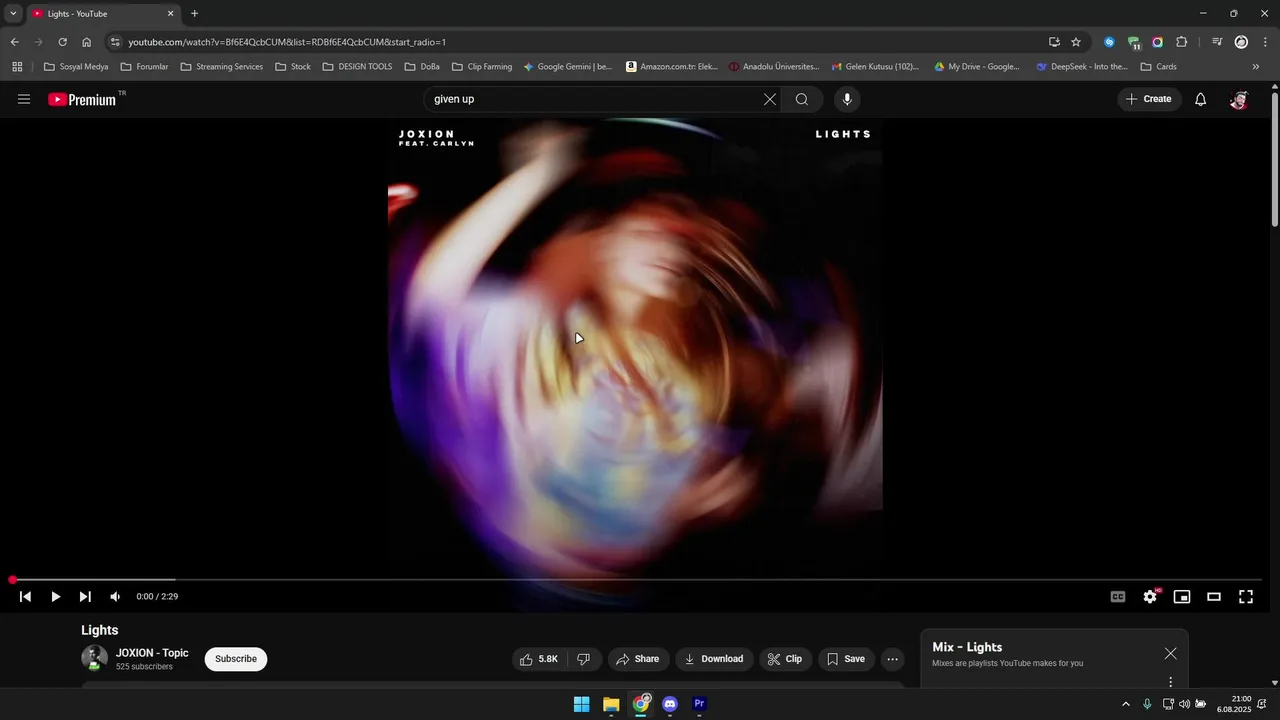Click the 525 subscribers text

(x=144, y=667)
